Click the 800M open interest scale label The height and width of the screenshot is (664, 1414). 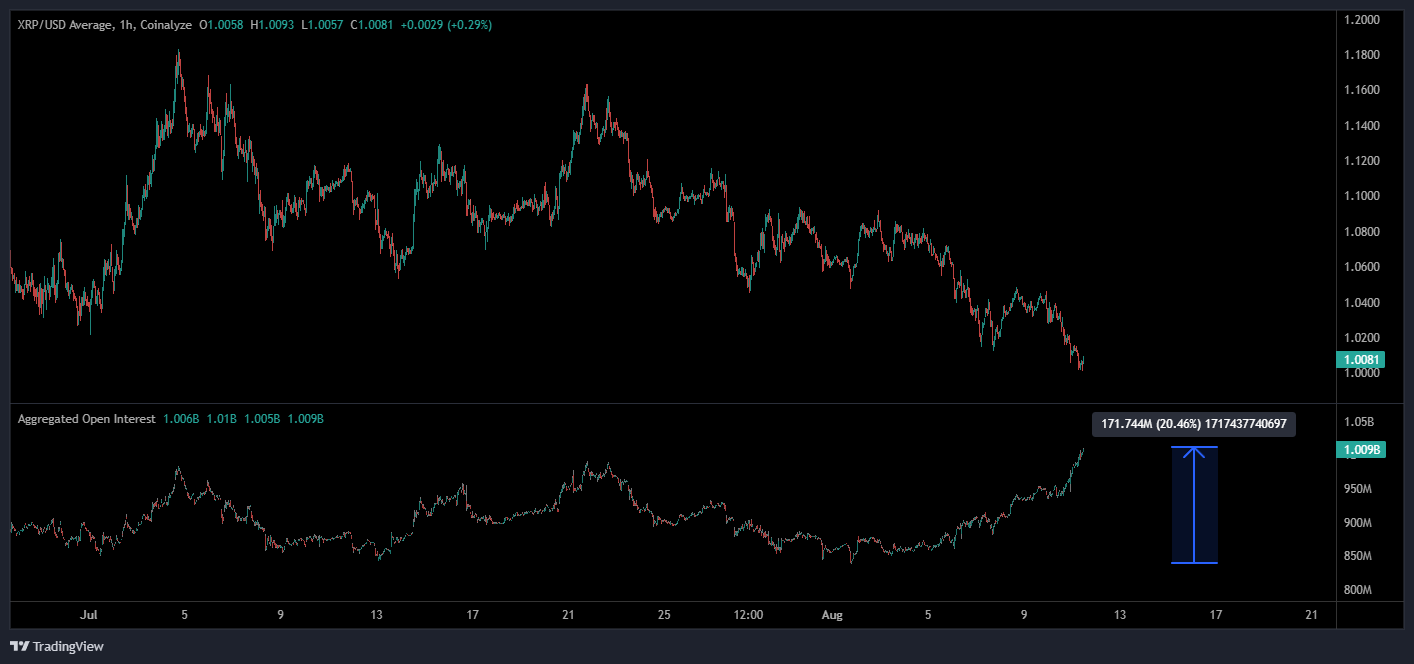coord(1358,590)
